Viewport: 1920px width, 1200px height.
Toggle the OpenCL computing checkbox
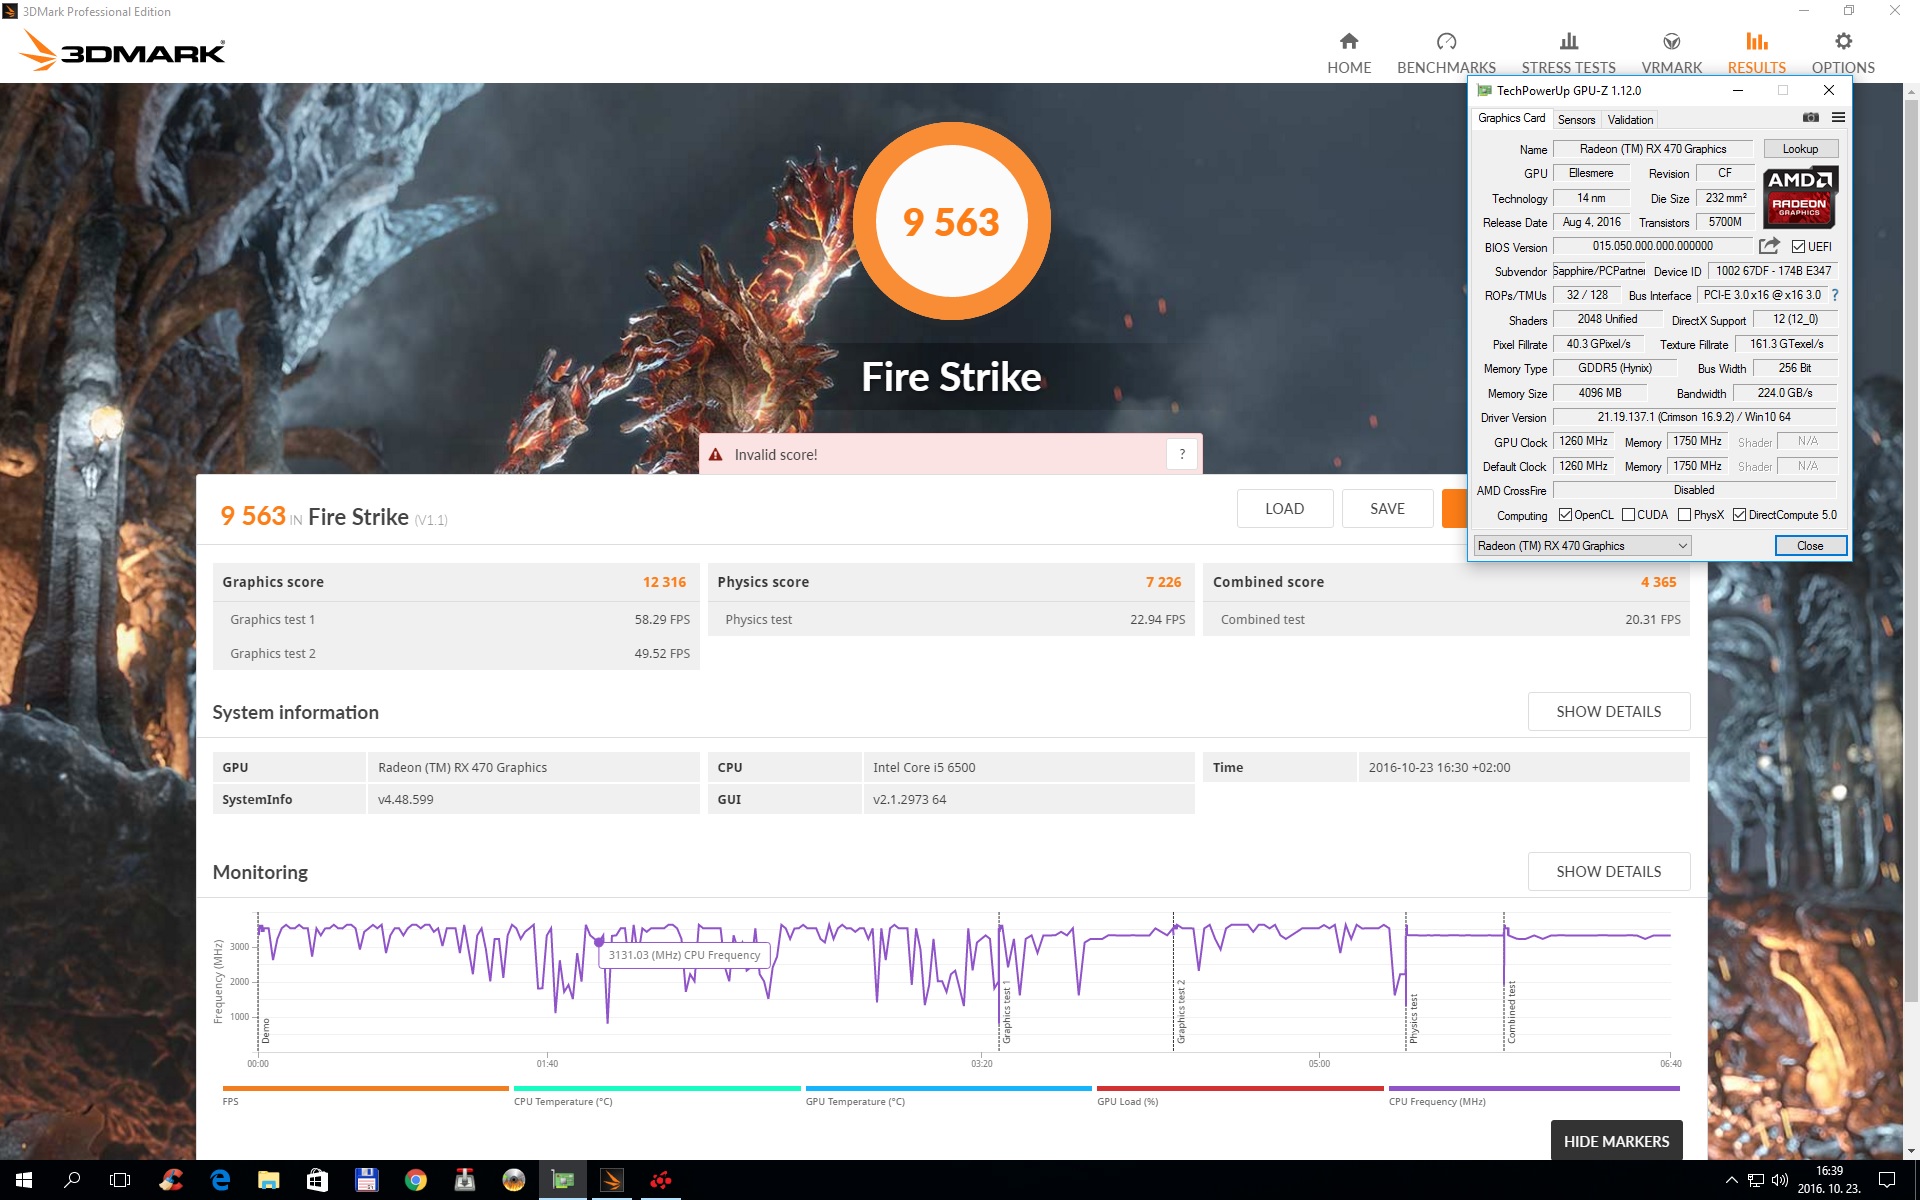coord(1565,515)
